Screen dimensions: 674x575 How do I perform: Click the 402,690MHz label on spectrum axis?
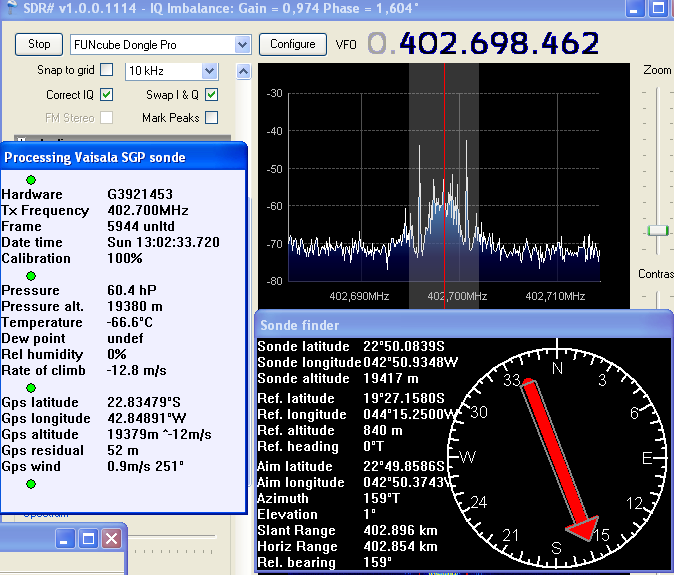tap(359, 296)
